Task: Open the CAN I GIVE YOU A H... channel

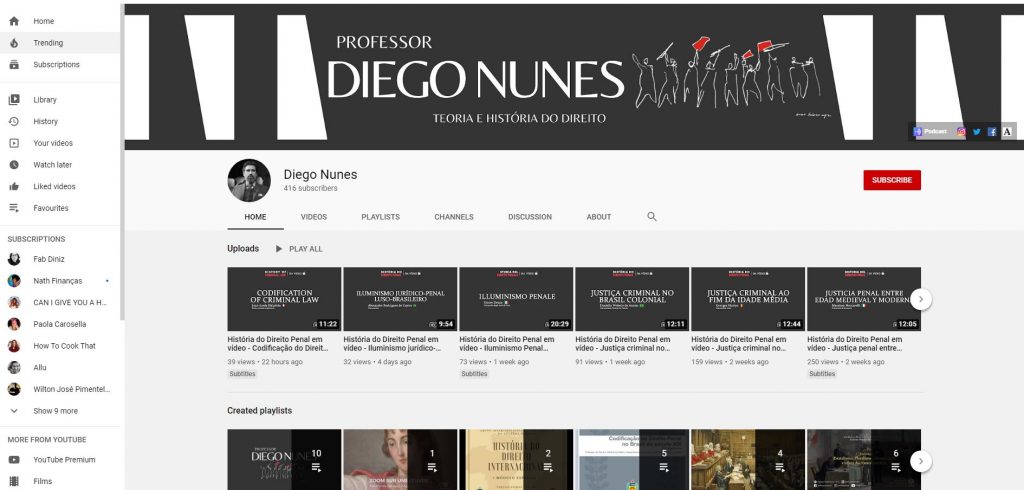Action: pyautogui.click(x=59, y=302)
